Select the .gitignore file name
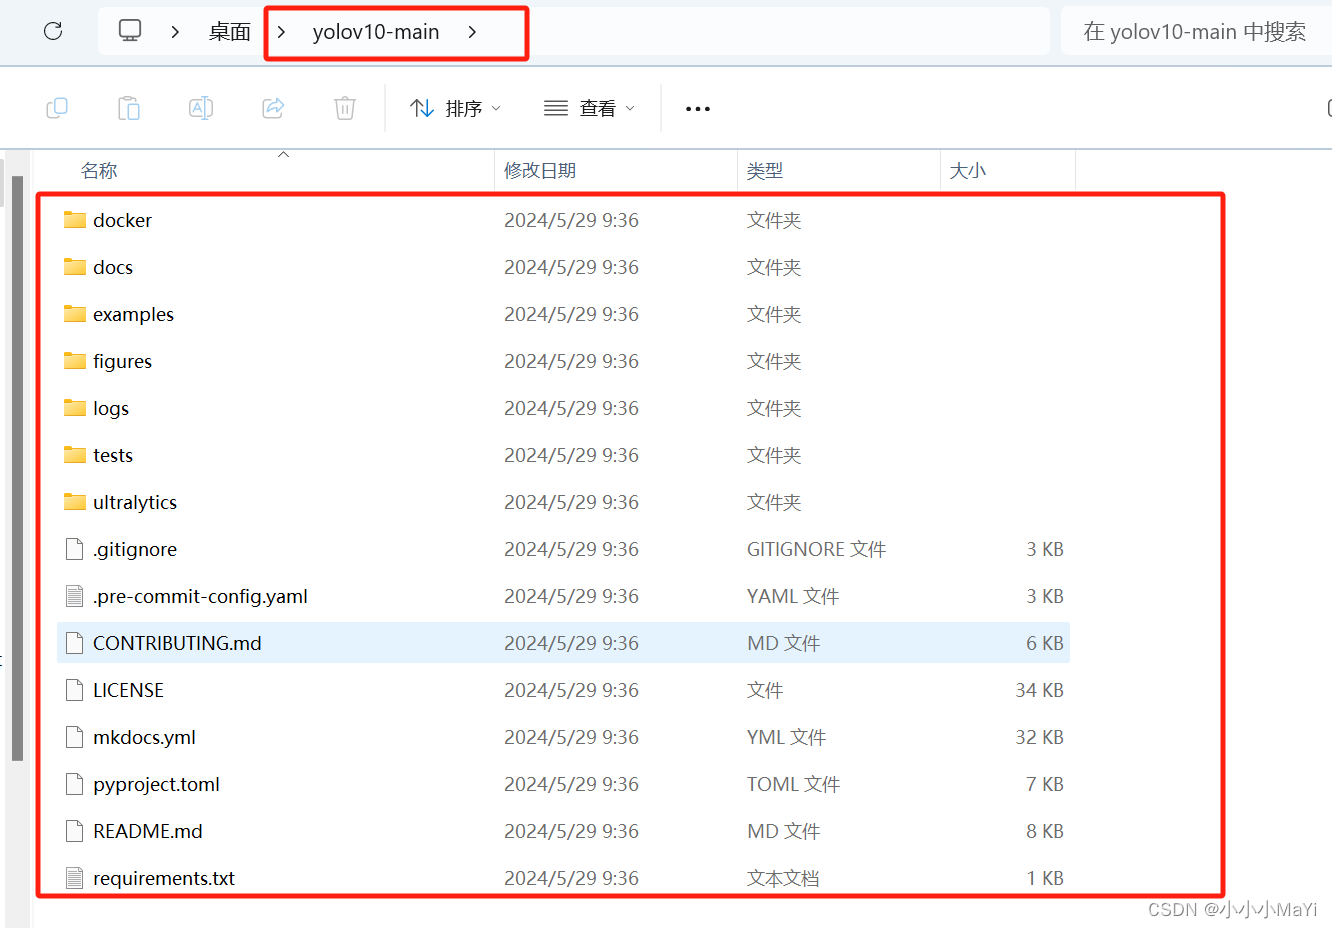The image size is (1332, 928). click(x=135, y=549)
